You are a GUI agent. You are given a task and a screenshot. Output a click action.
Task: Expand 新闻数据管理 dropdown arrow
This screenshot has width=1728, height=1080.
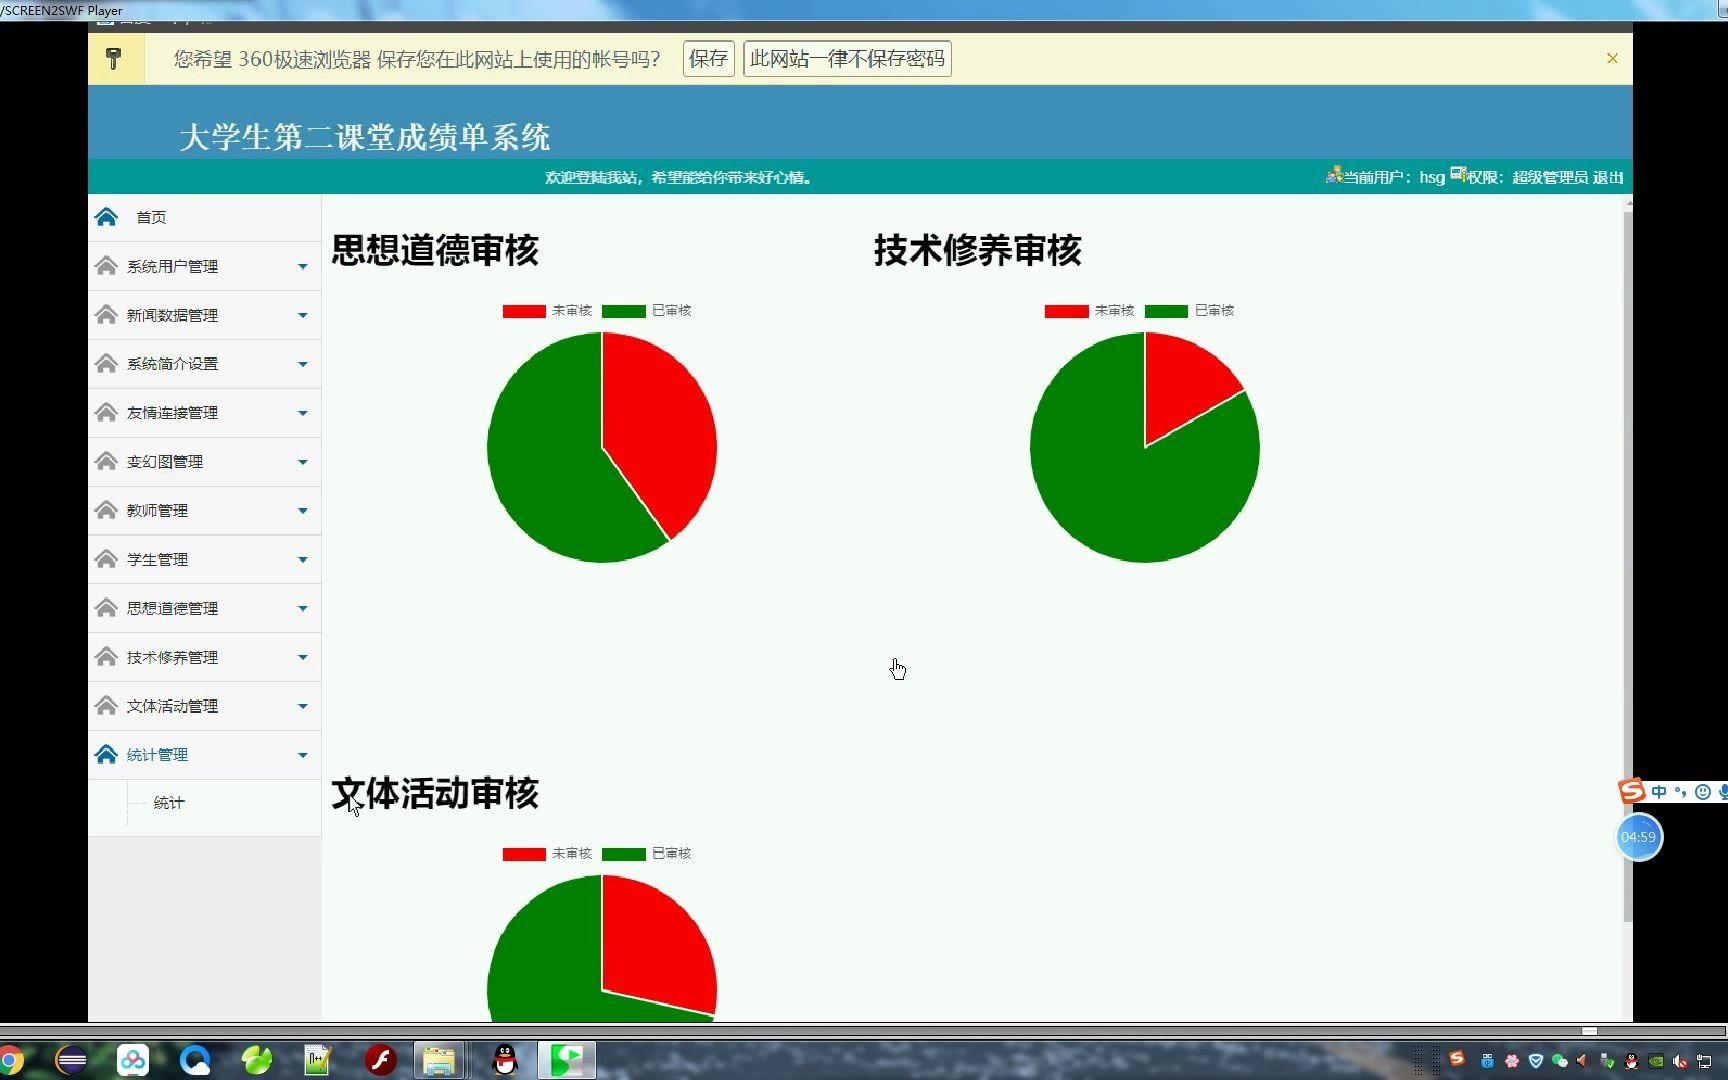pyautogui.click(x=302, y=315)
